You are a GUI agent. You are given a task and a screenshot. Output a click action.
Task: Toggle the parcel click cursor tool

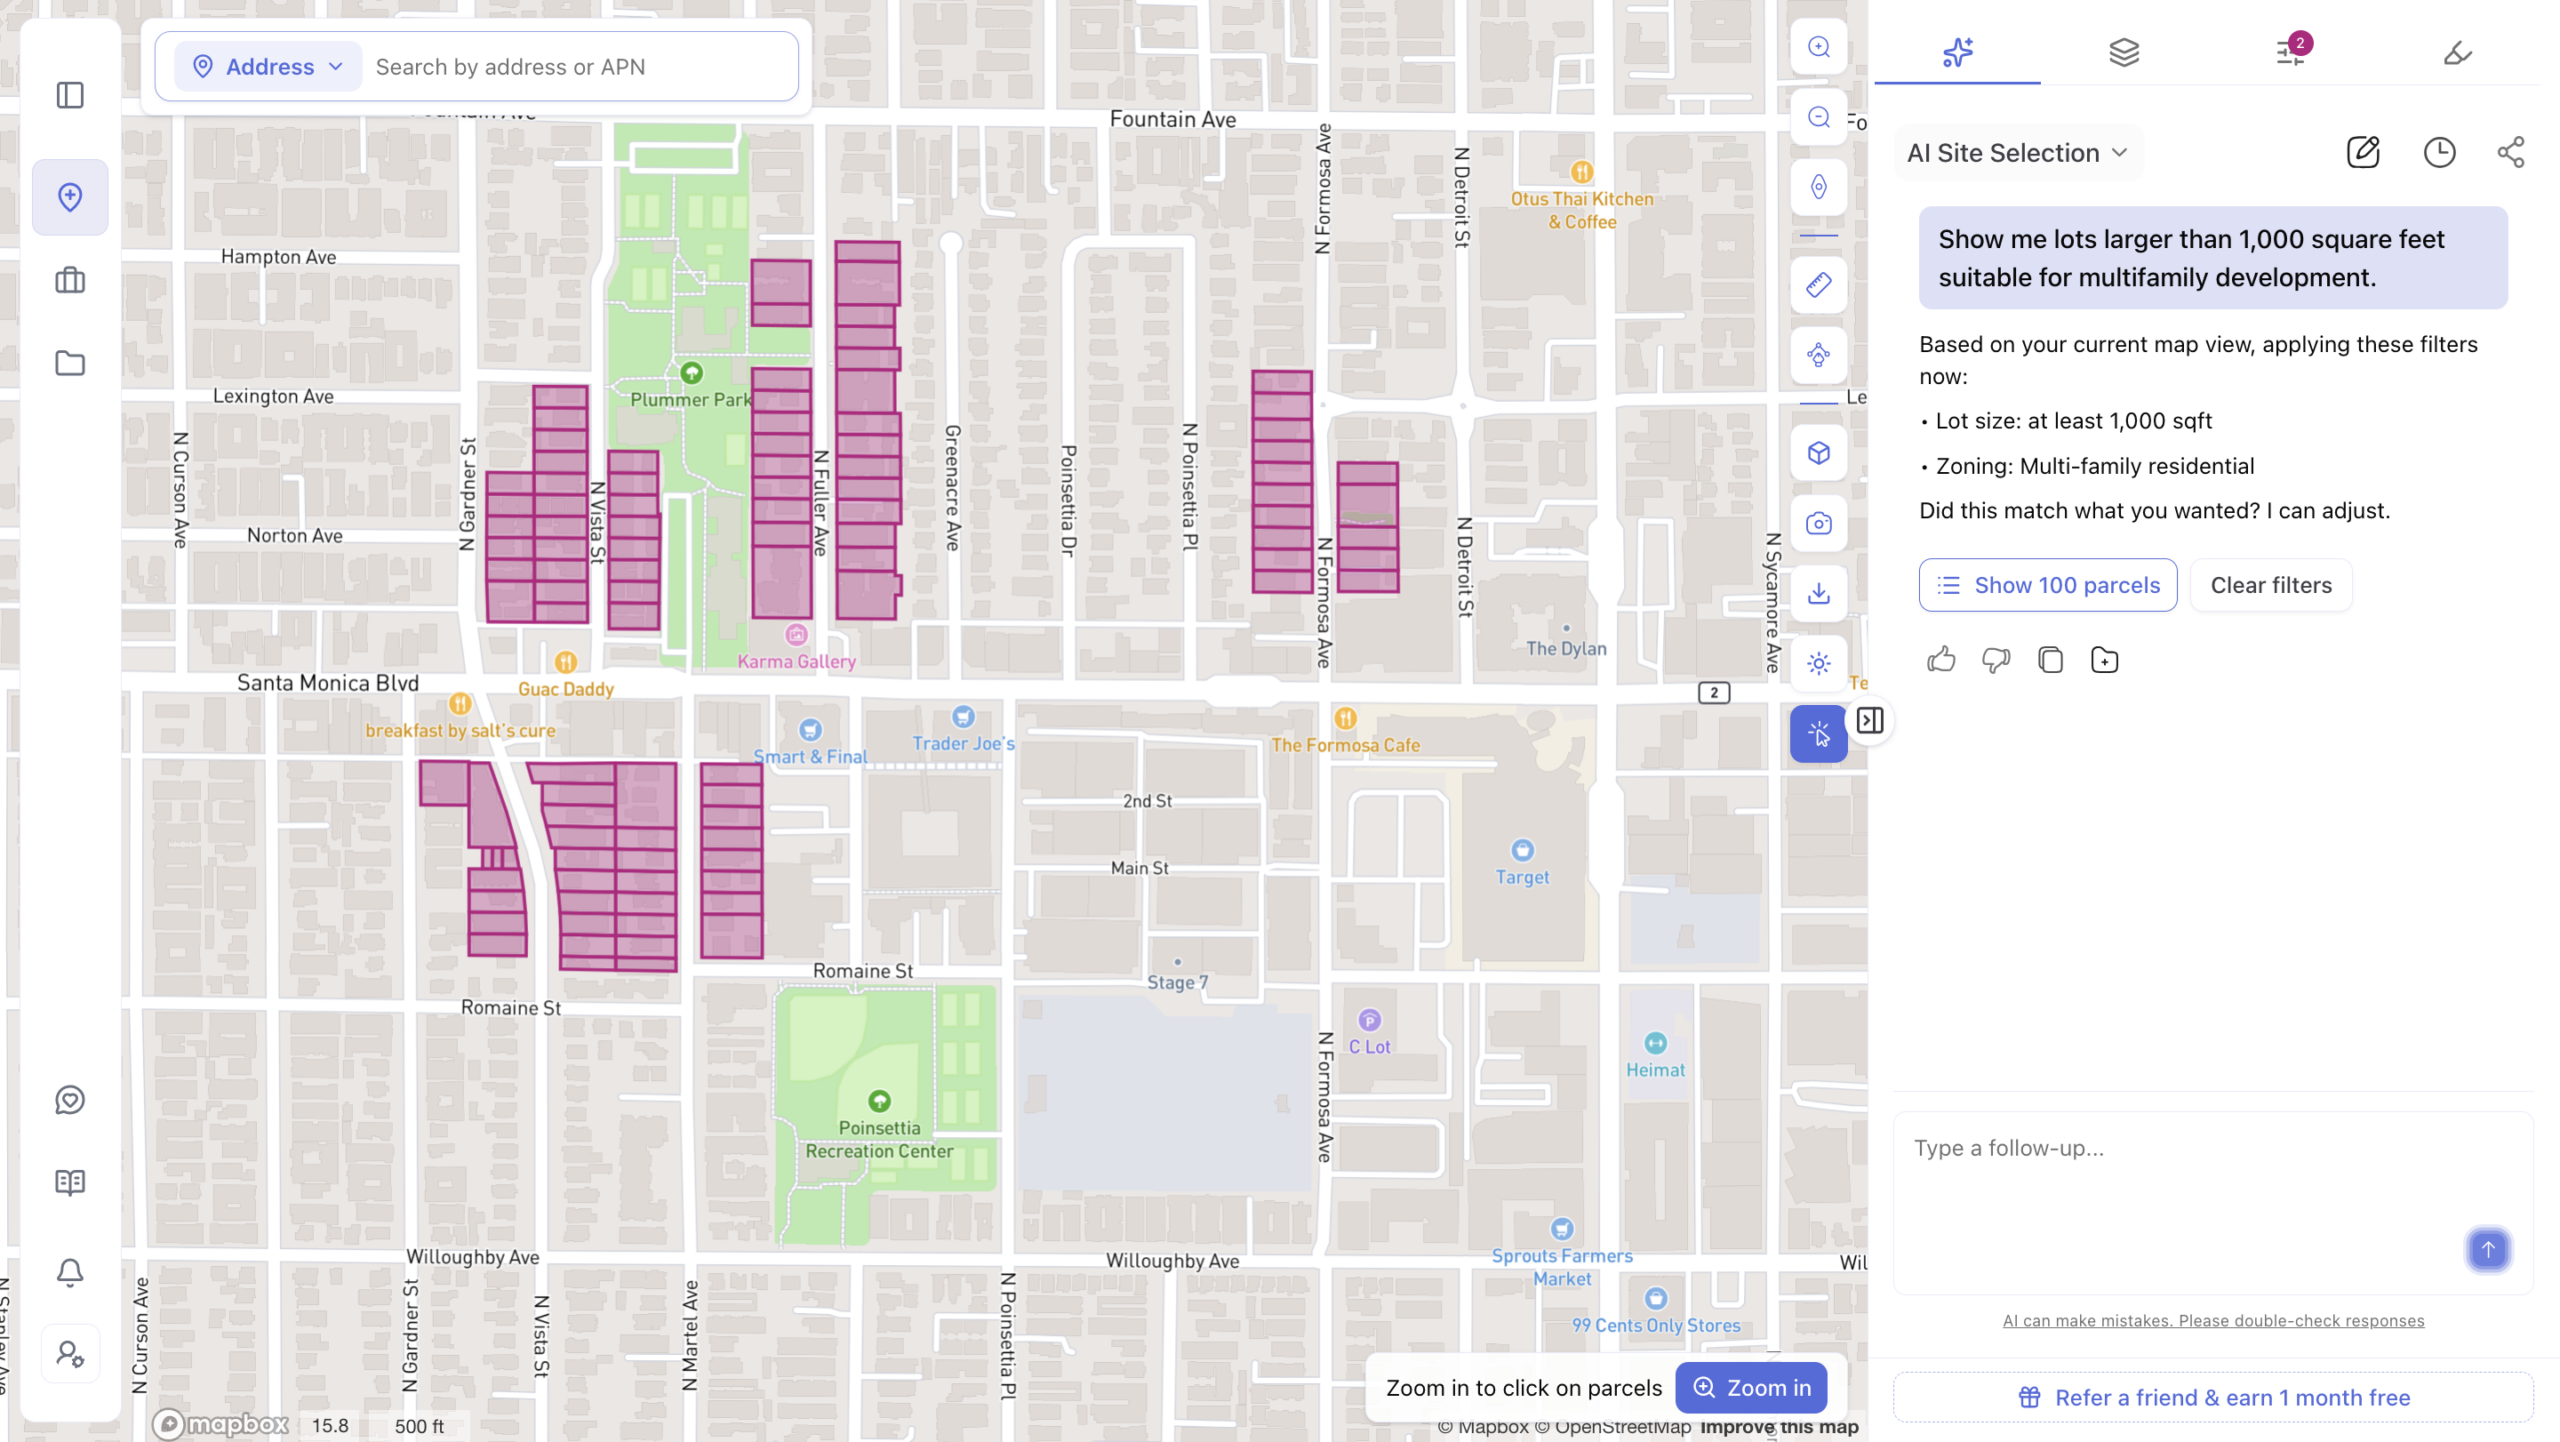pyautogui.click(x=1818, y=734)
